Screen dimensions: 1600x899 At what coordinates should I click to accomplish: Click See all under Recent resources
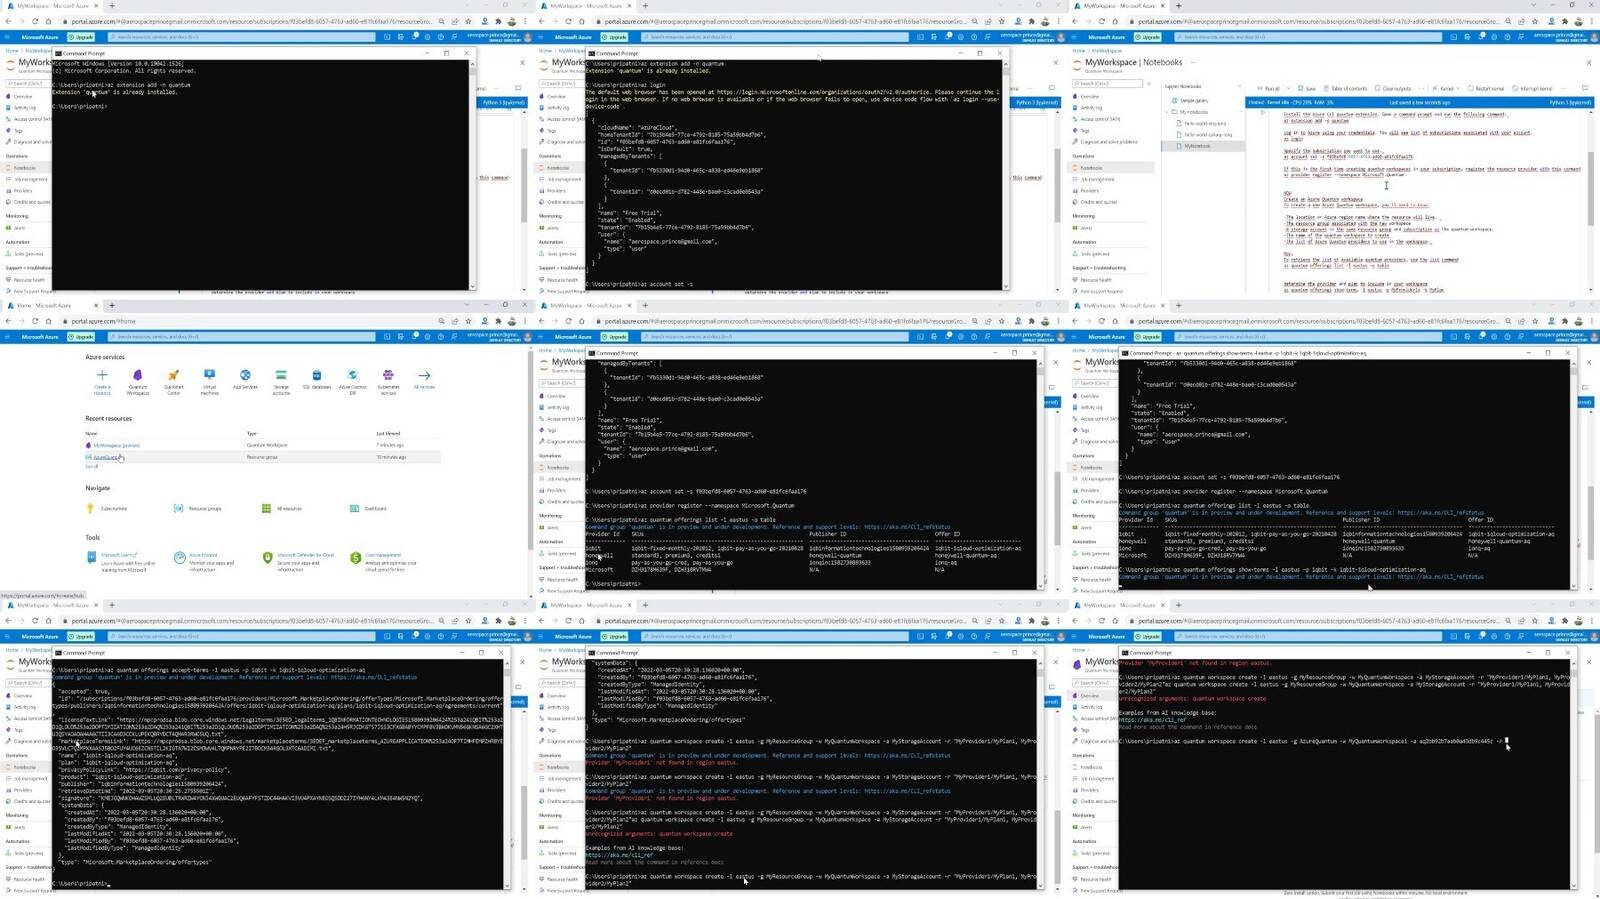coord(92,467)
